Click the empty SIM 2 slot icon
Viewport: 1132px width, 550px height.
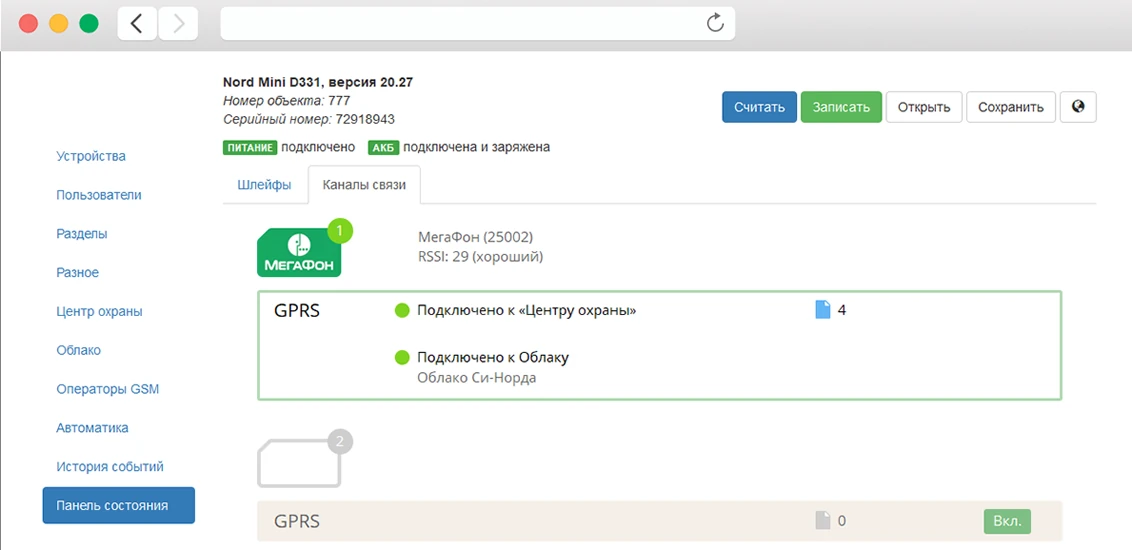click(x=300, y=464)
